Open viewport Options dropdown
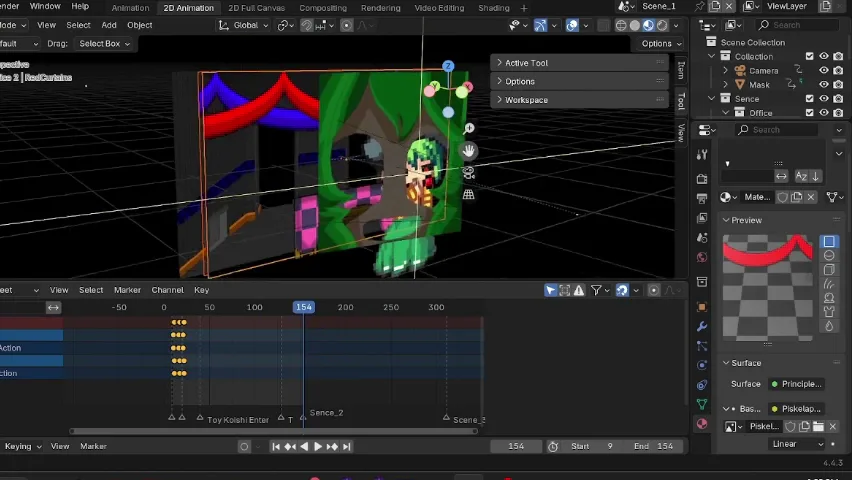The width and height of the screenshot is (852, 480). [660, 43]
